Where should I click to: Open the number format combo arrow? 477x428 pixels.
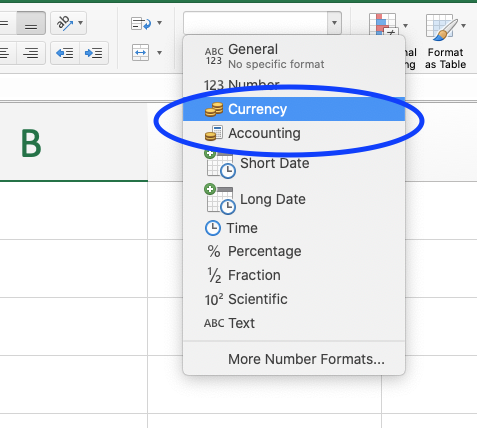pyautogui.click(x=334, y=23)
